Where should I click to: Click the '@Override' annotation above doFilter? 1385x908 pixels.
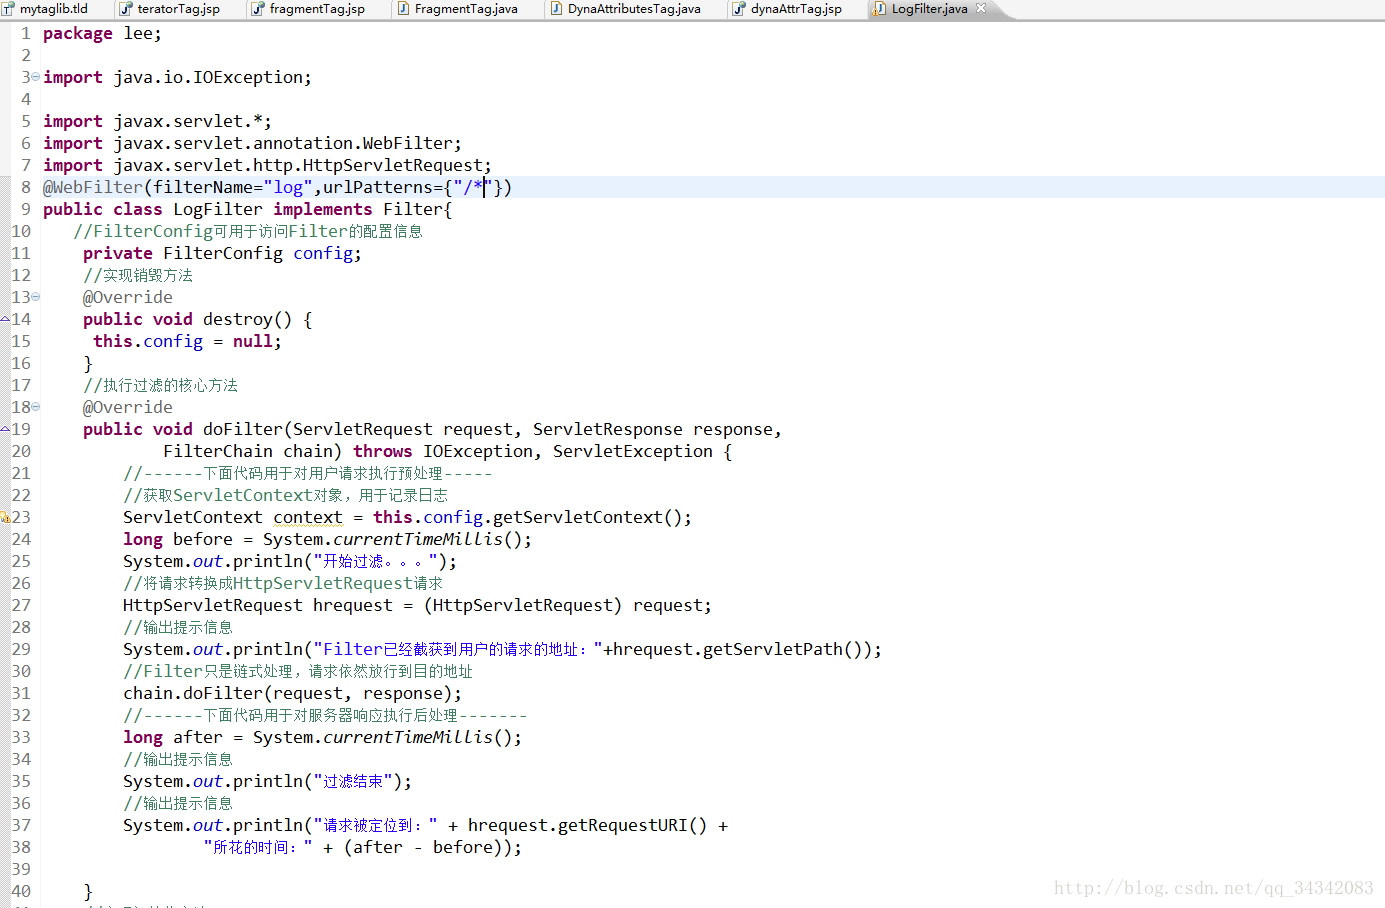tap(128, 408)
